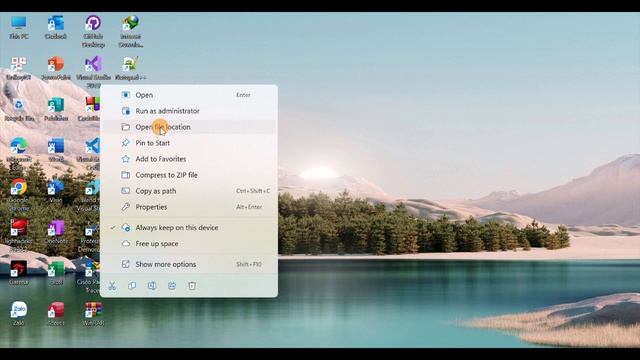Image resolution: width=640 pixels, height=360 pixels.
Task: Select the This PC desktop icon
Action: (x=19, y=27)
